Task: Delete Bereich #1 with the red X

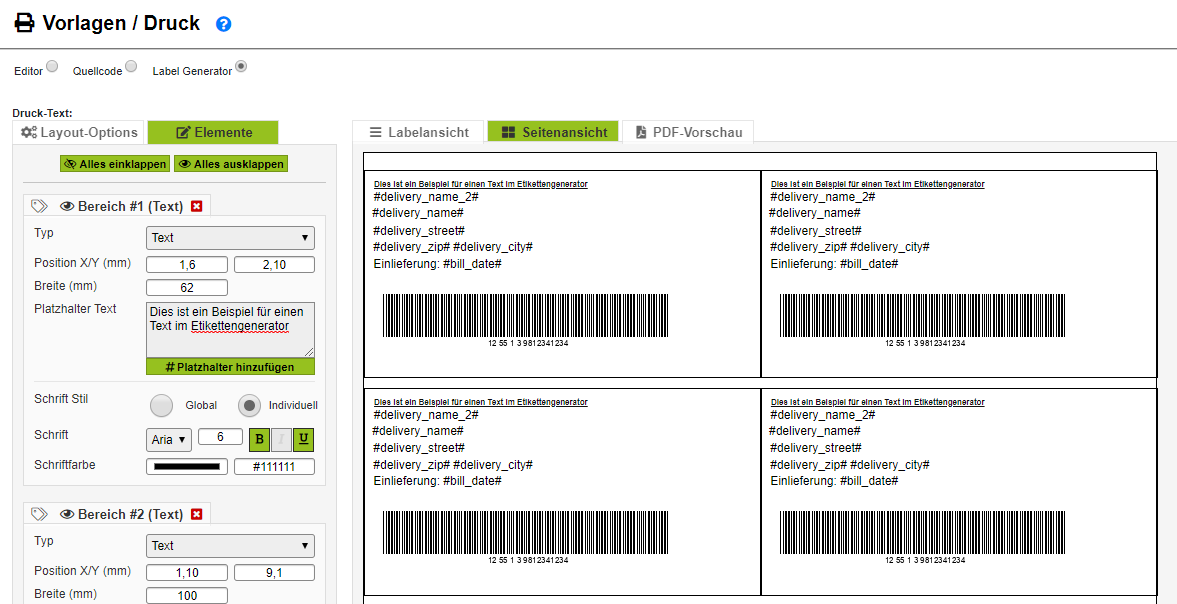Action: tap(197, 206)
